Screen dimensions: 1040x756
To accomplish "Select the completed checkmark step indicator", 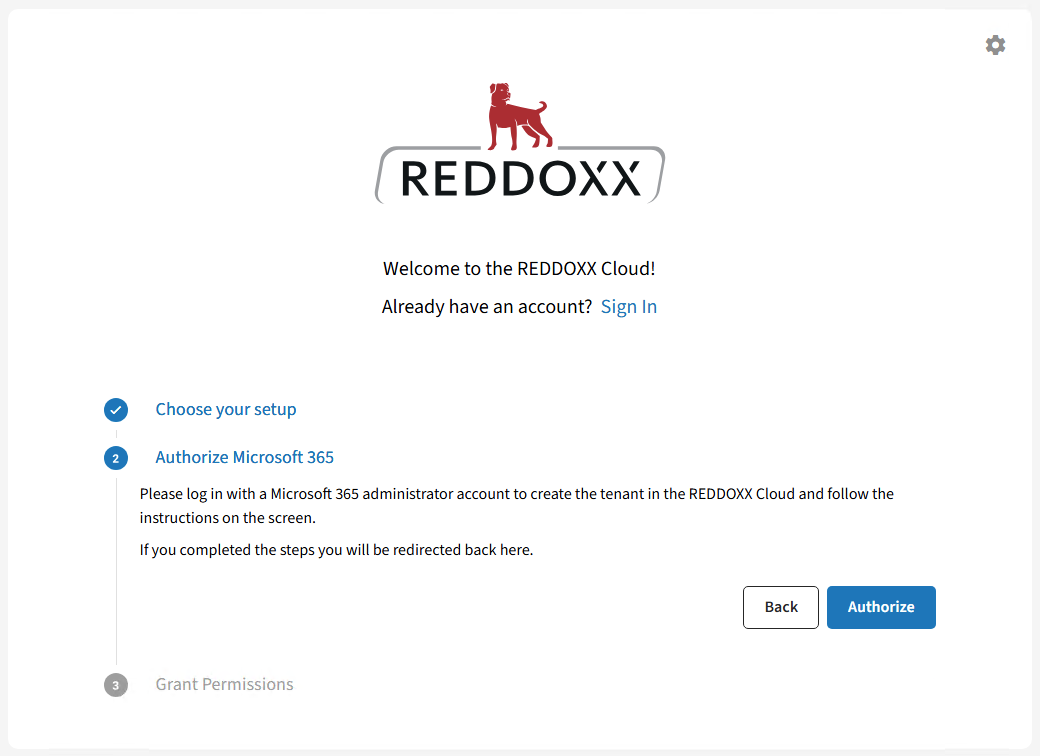I will click(116, 410).
